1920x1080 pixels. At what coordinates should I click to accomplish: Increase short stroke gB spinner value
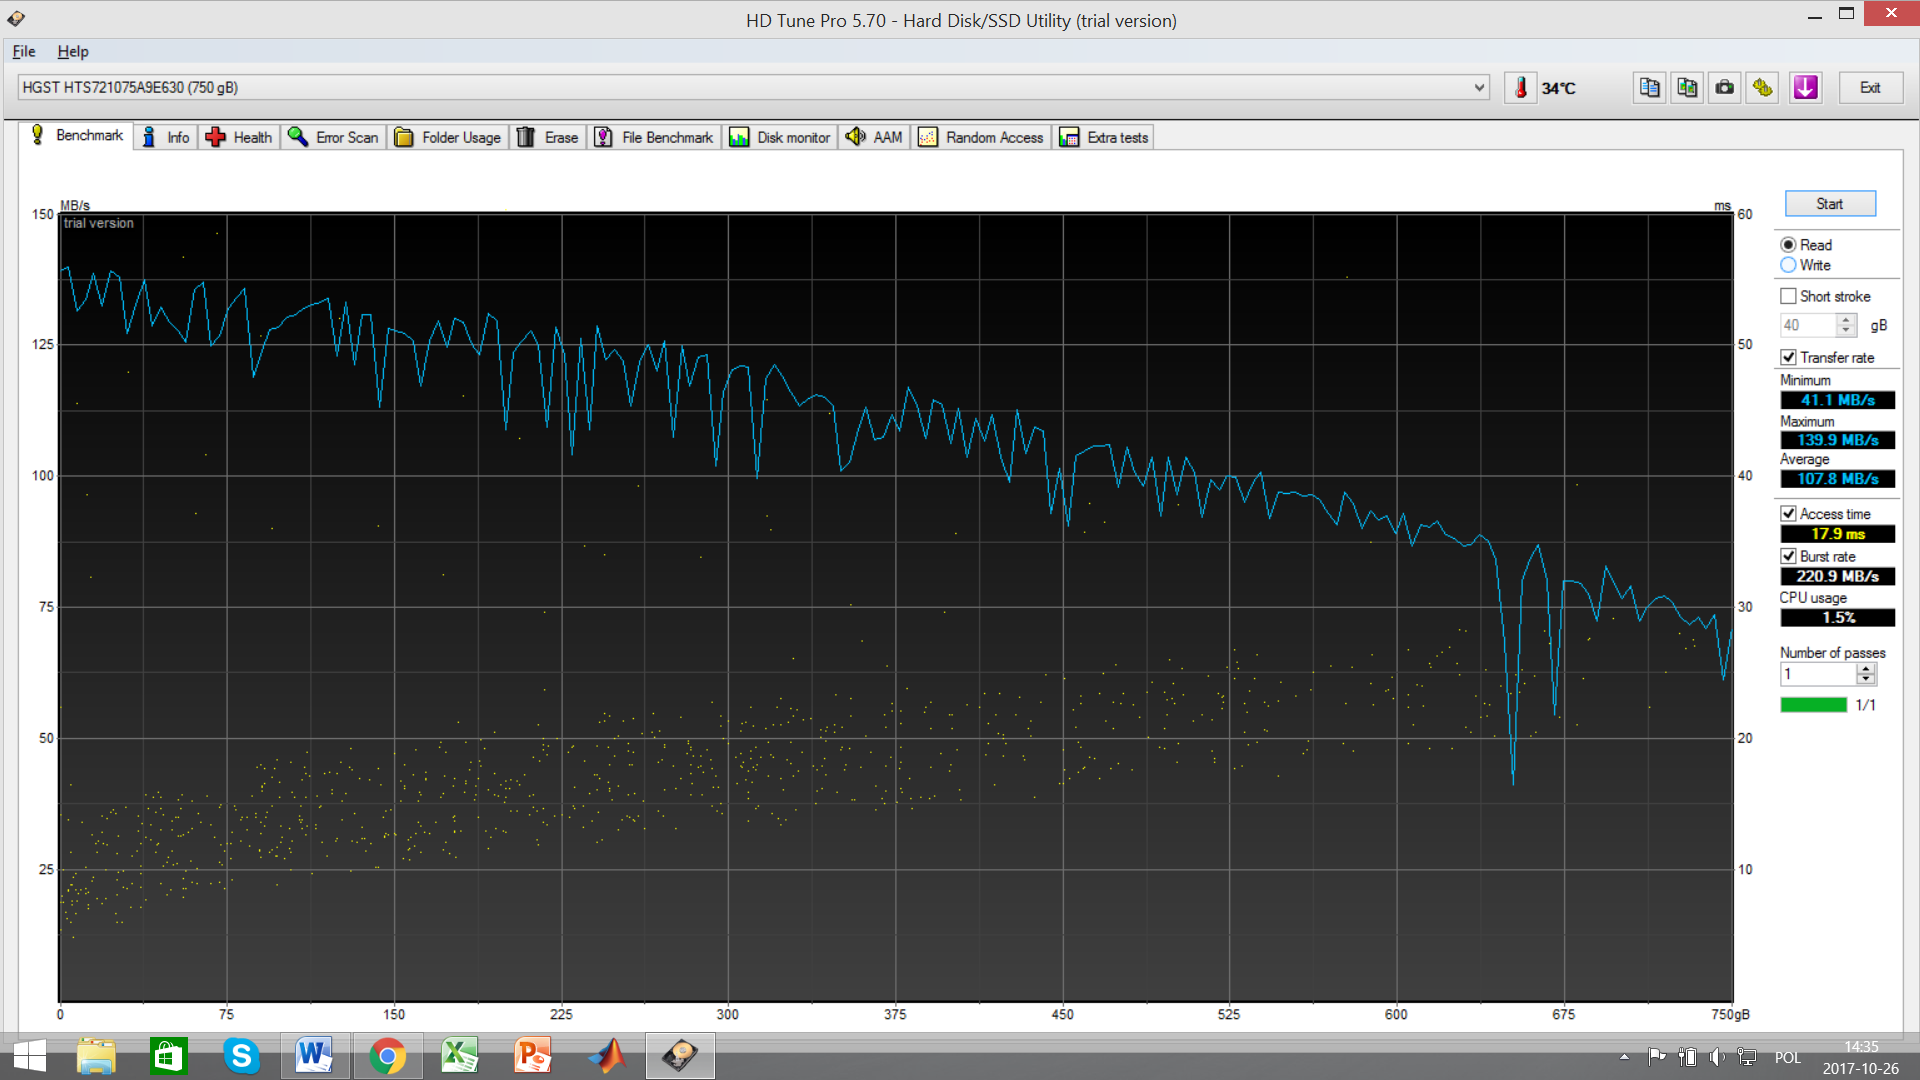point(1846,319)
